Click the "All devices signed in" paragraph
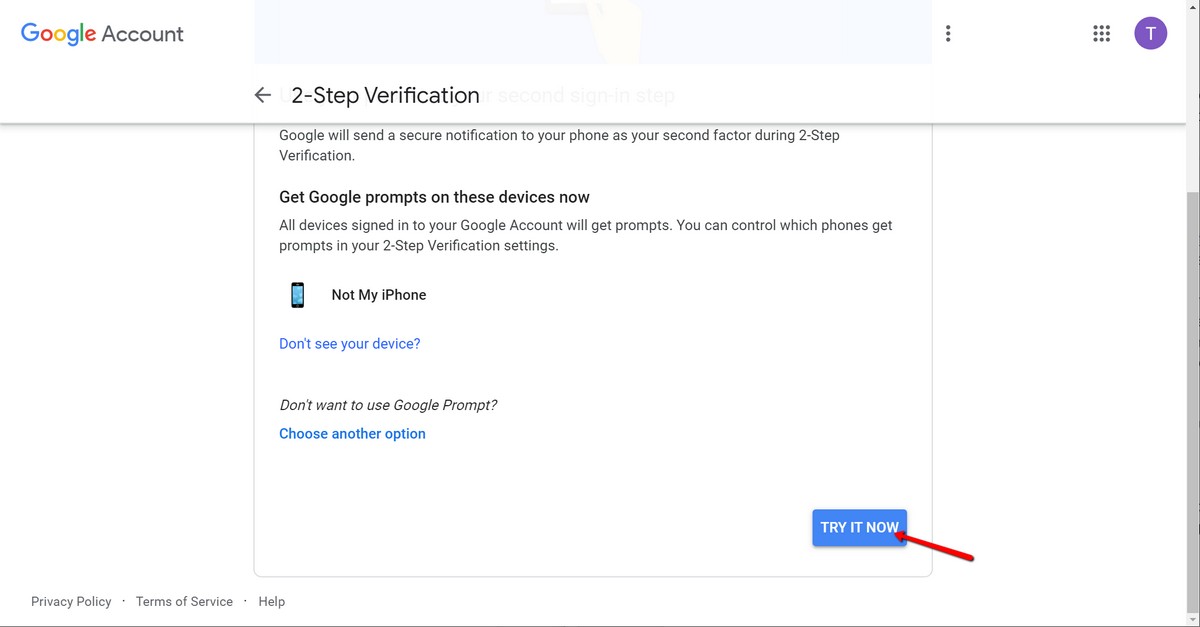1200x627 pixels. pyautogui.click(x=585, y=235)
